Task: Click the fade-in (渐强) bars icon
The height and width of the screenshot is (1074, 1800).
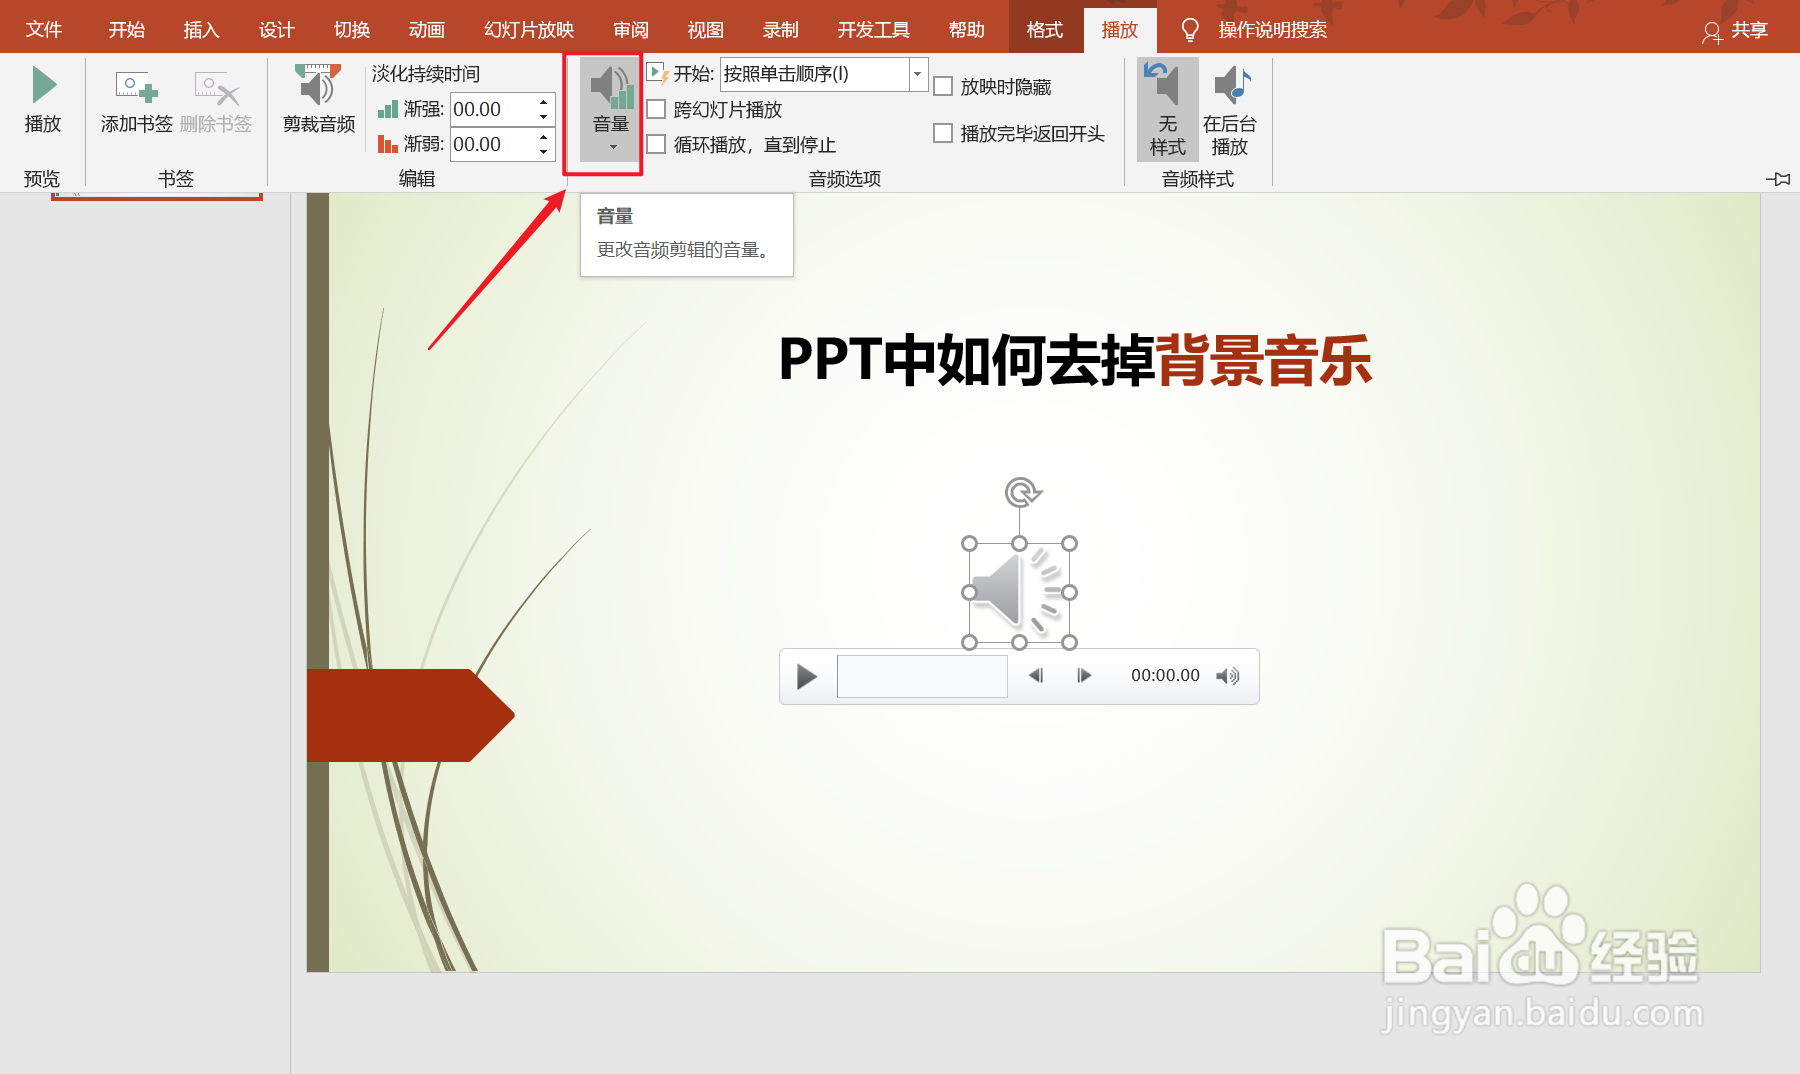Action: coord(388,109)
